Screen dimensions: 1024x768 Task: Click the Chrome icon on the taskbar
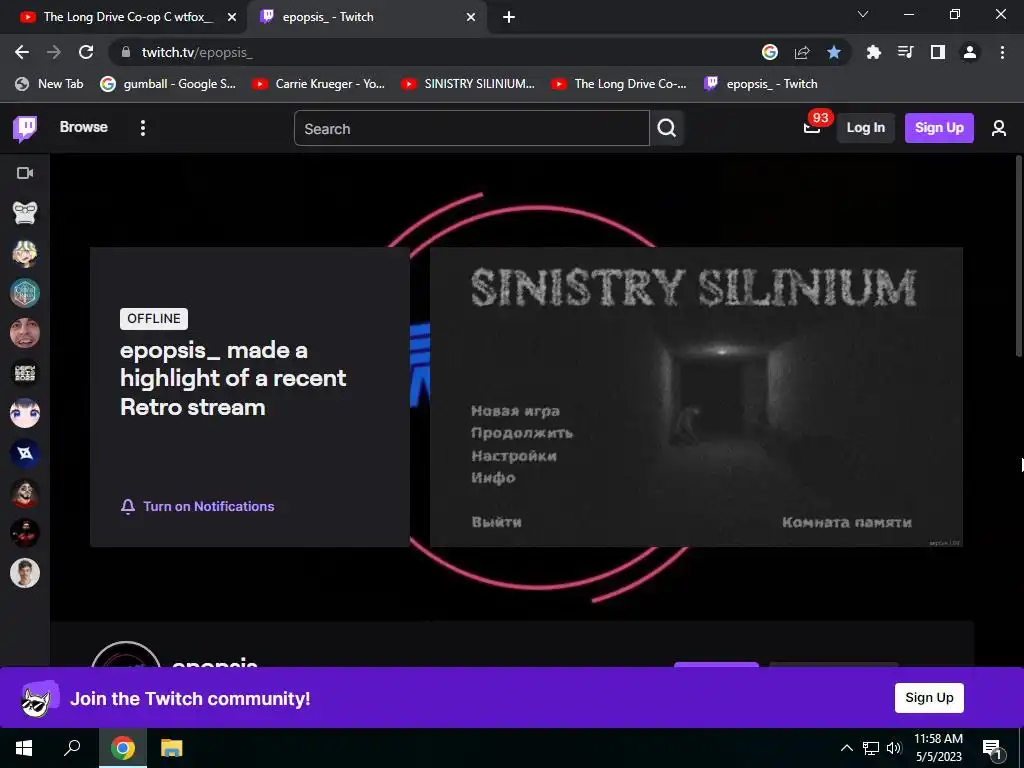[122, 748]
